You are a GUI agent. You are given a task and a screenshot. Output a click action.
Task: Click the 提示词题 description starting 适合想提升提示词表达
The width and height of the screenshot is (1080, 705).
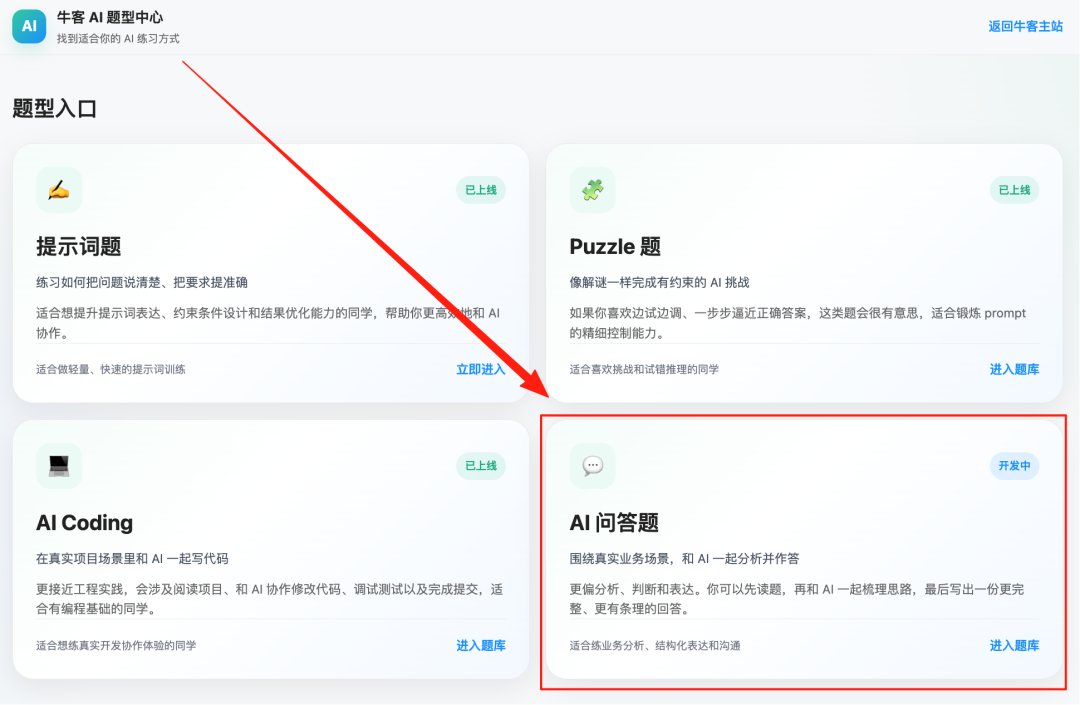pos(268,323)
